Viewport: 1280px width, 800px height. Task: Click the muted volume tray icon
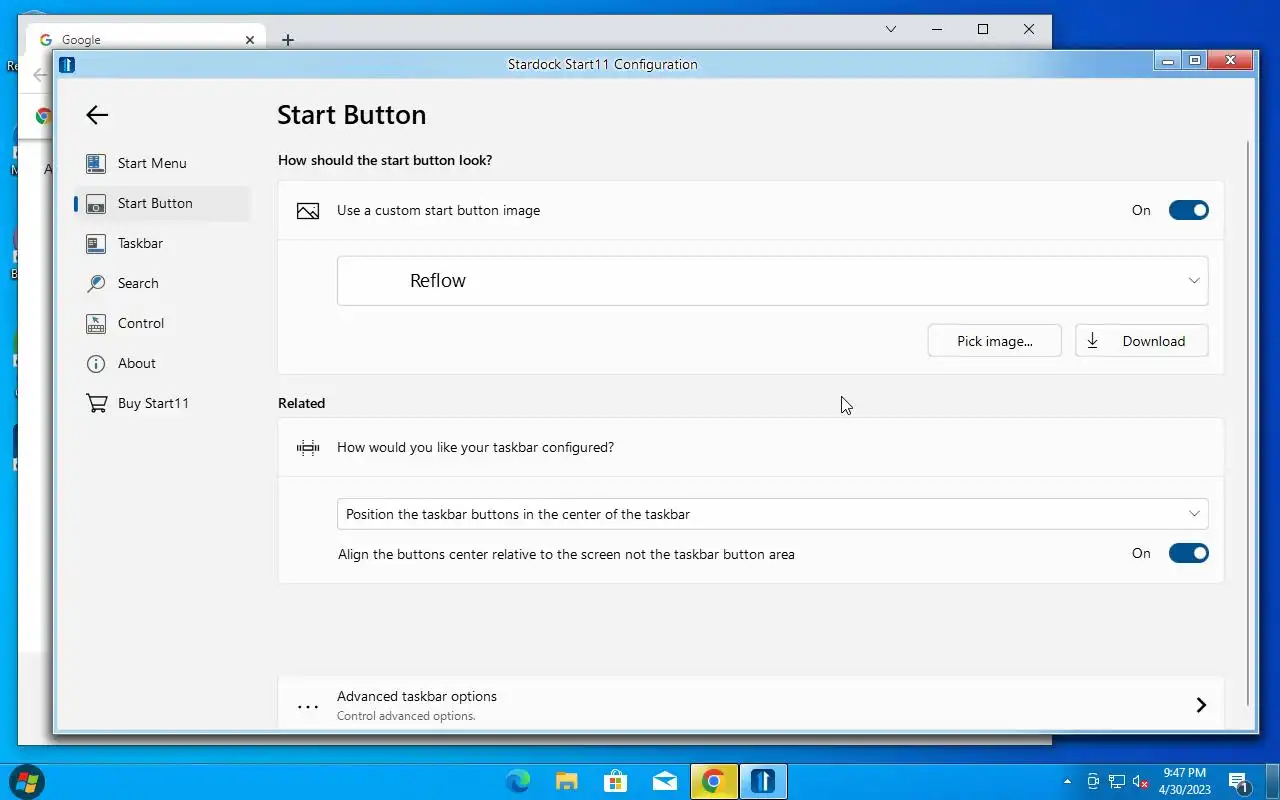(1141, 781)
